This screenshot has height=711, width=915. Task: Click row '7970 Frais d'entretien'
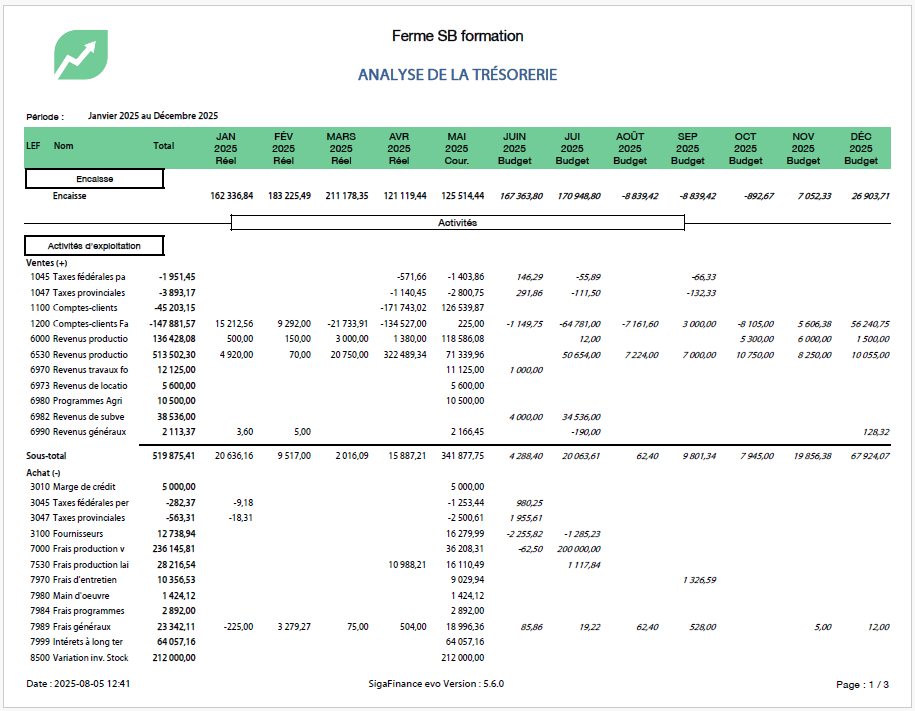[458, 579]
